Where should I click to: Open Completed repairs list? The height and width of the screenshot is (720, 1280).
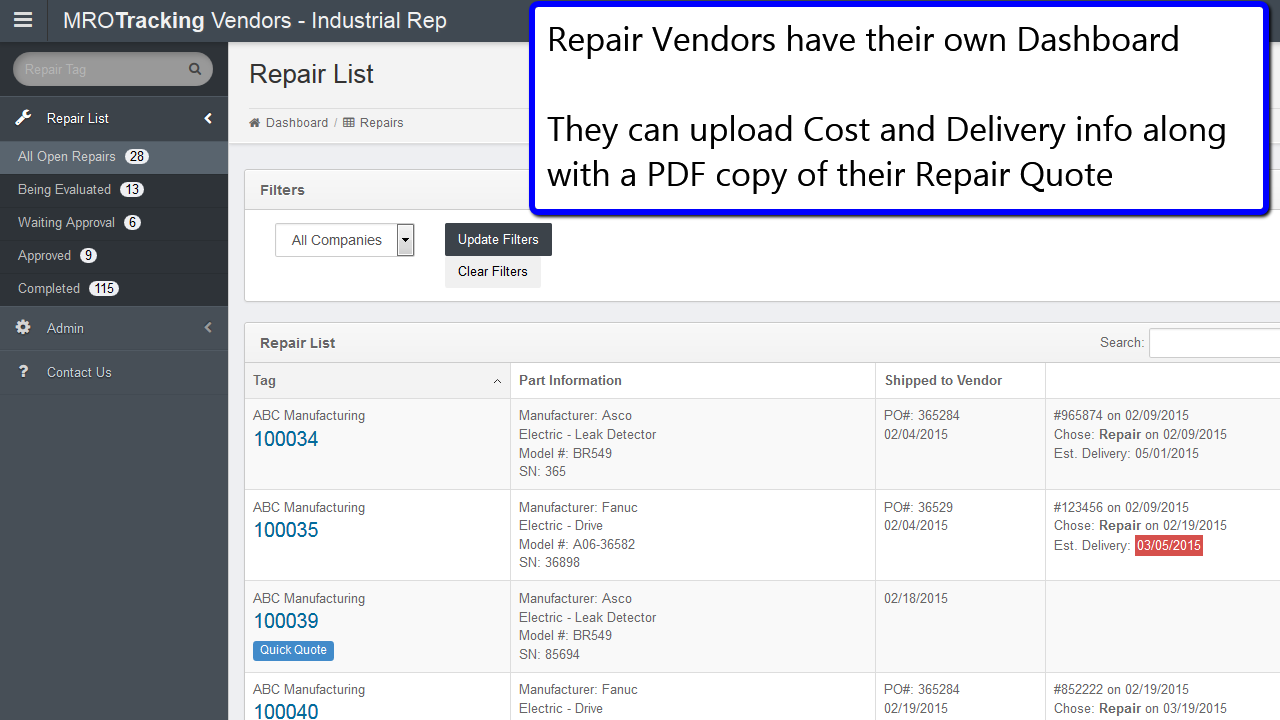[x=114, y=288]
